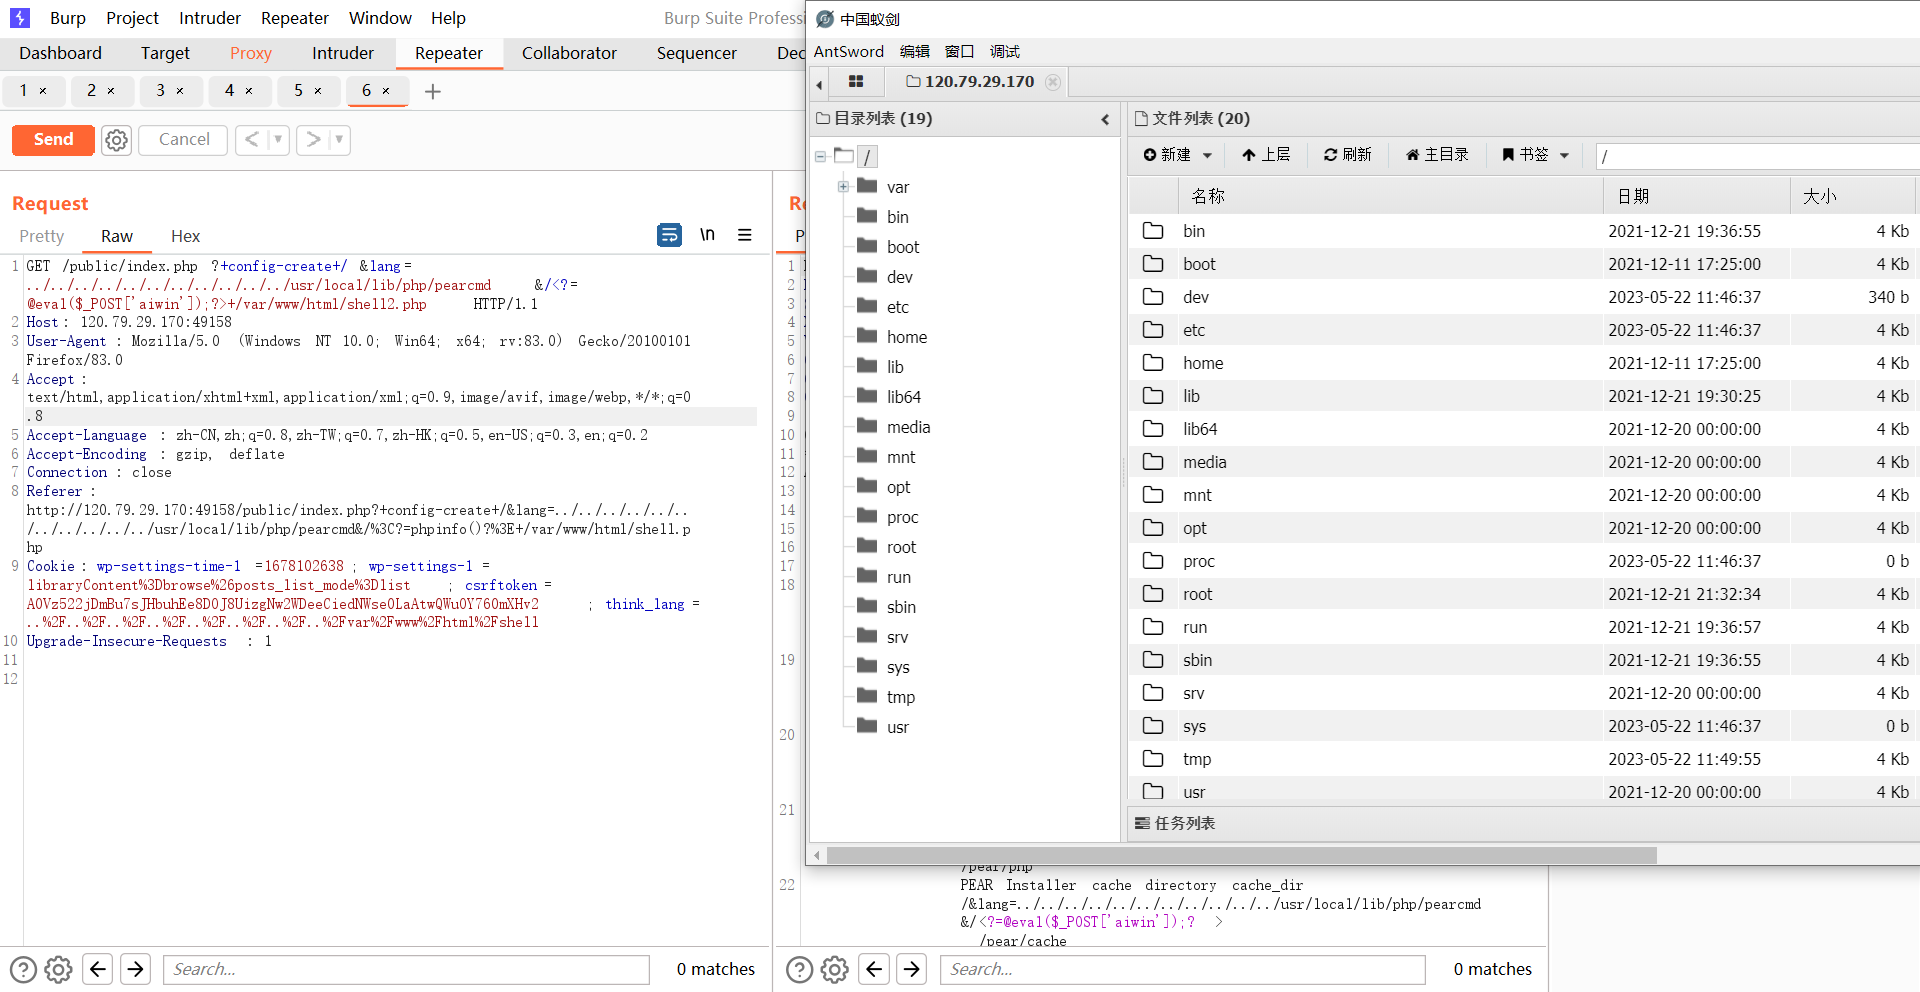Open the request editor hamburger menu
Screen dimensions: 1920x992
(x=744, y=235)
